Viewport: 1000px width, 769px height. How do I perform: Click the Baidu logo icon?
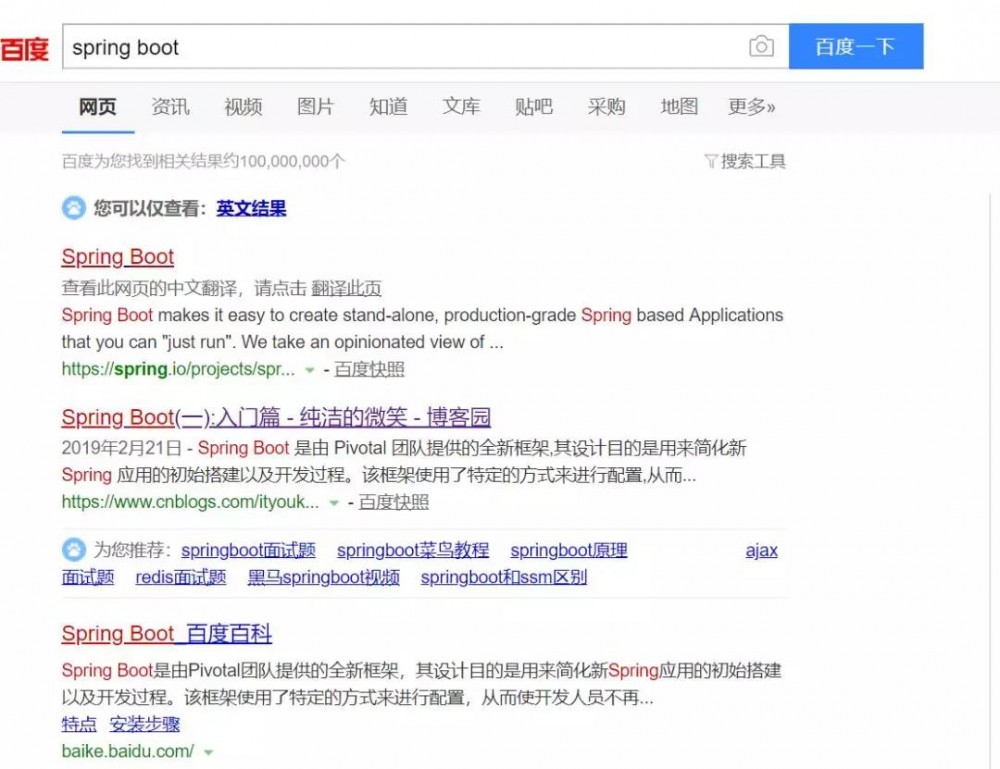[x=25, y=46]
